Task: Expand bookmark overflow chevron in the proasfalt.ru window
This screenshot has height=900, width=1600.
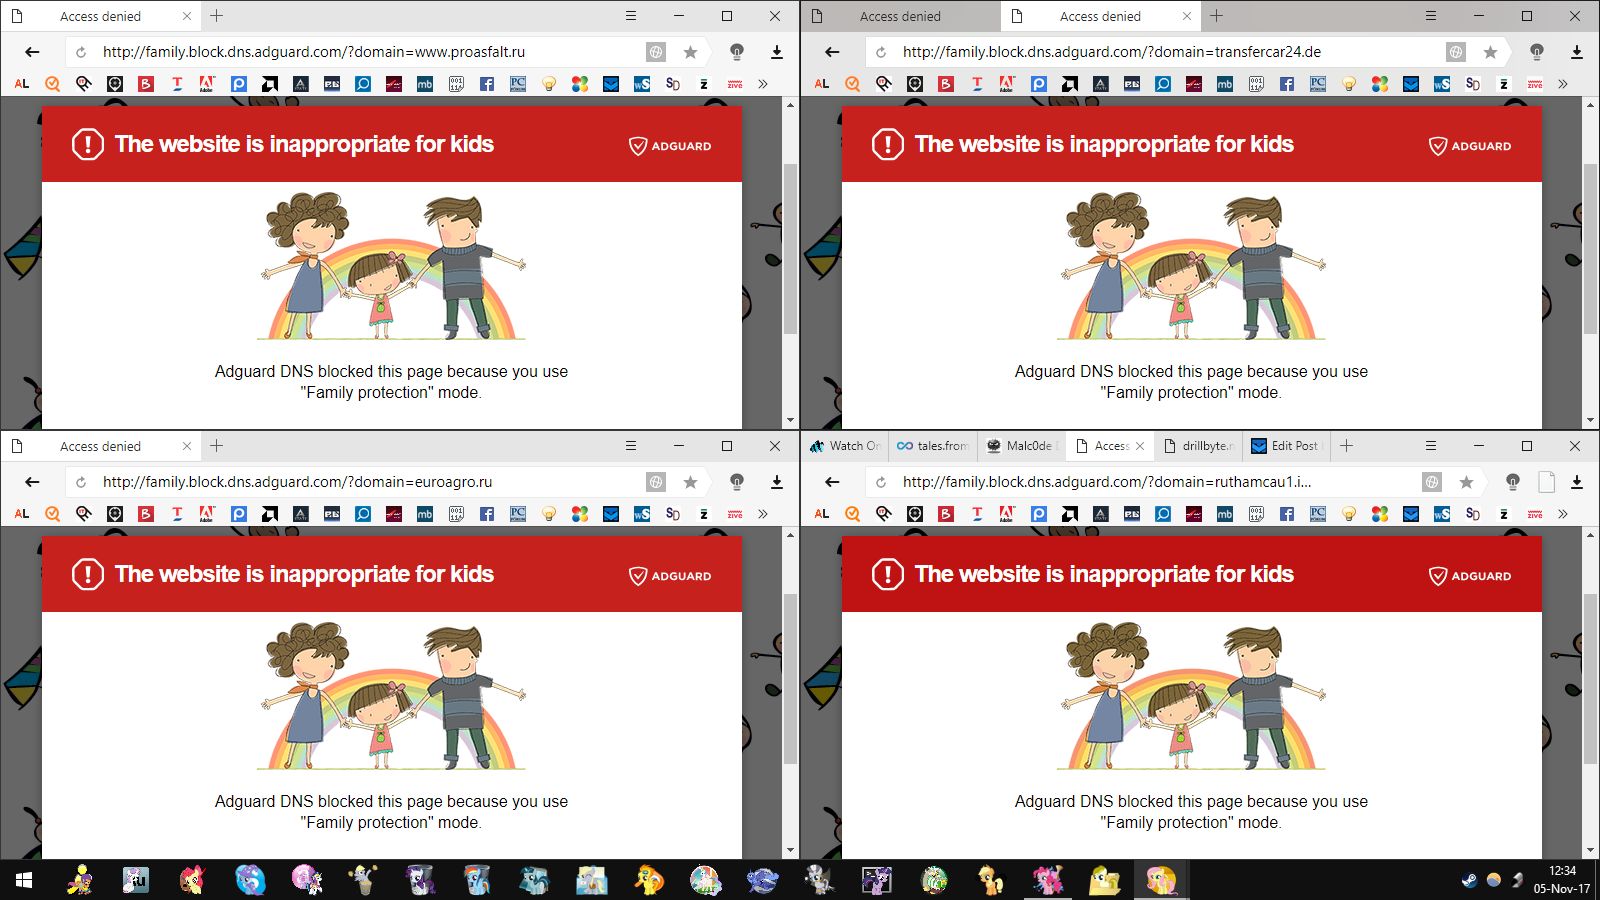Action: (763, 84)
